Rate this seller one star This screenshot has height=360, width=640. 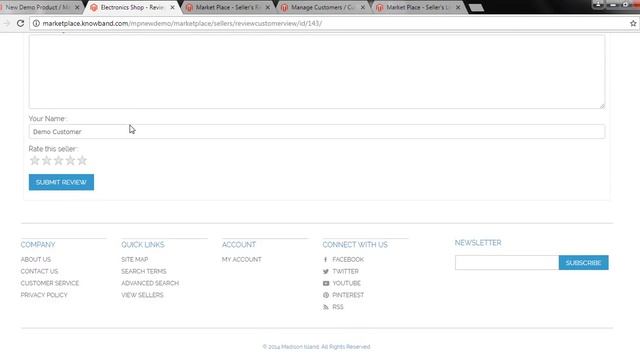35,160
